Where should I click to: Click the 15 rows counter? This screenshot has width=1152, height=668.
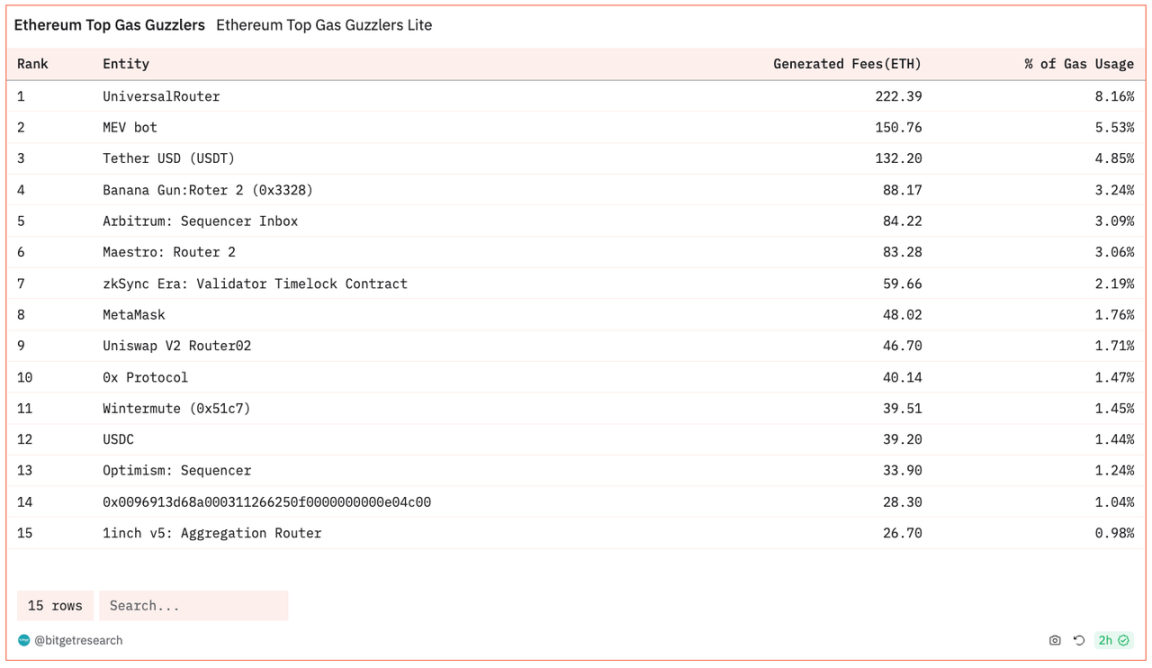[x=55, y=606]
